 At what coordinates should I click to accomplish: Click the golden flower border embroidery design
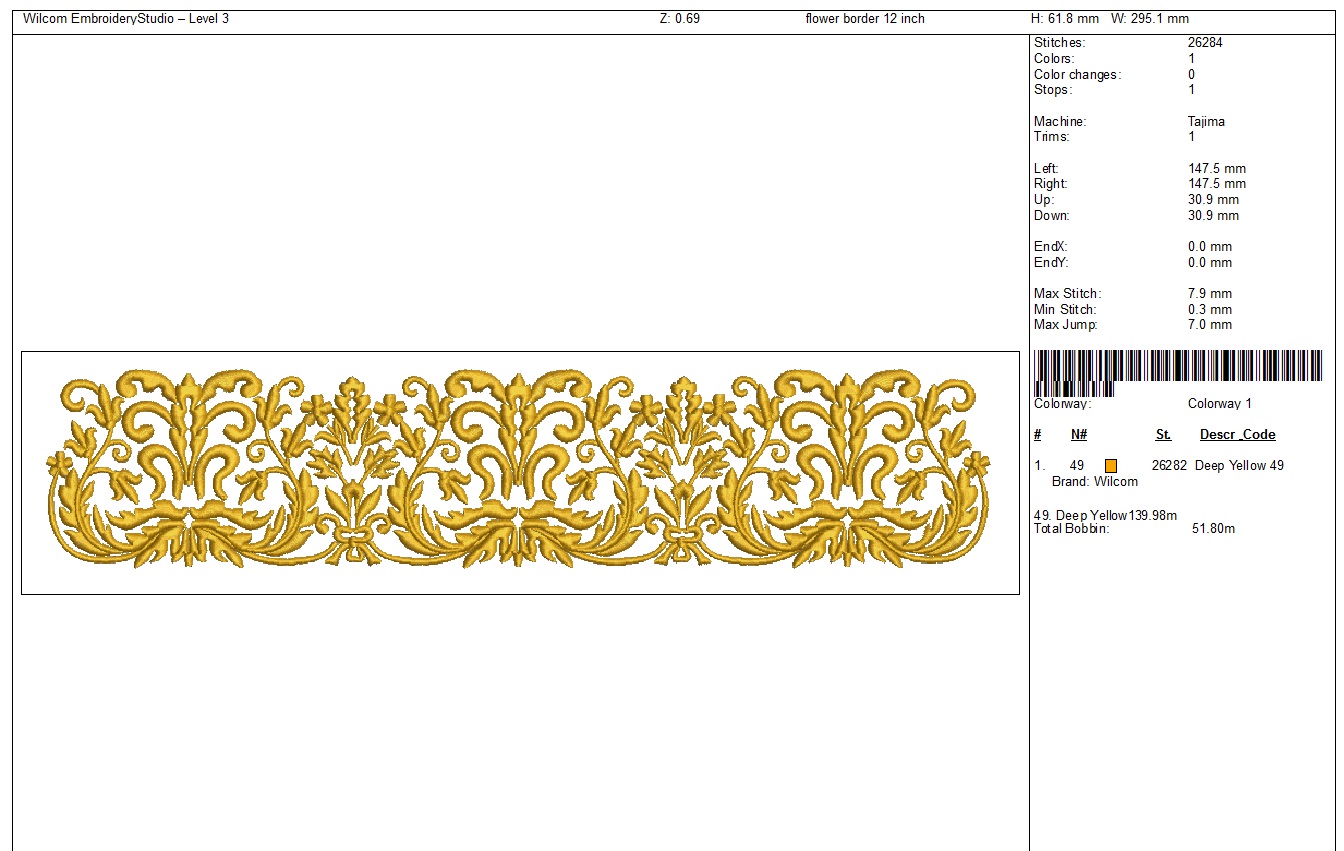pyautogui.click(x=519, y=472)
